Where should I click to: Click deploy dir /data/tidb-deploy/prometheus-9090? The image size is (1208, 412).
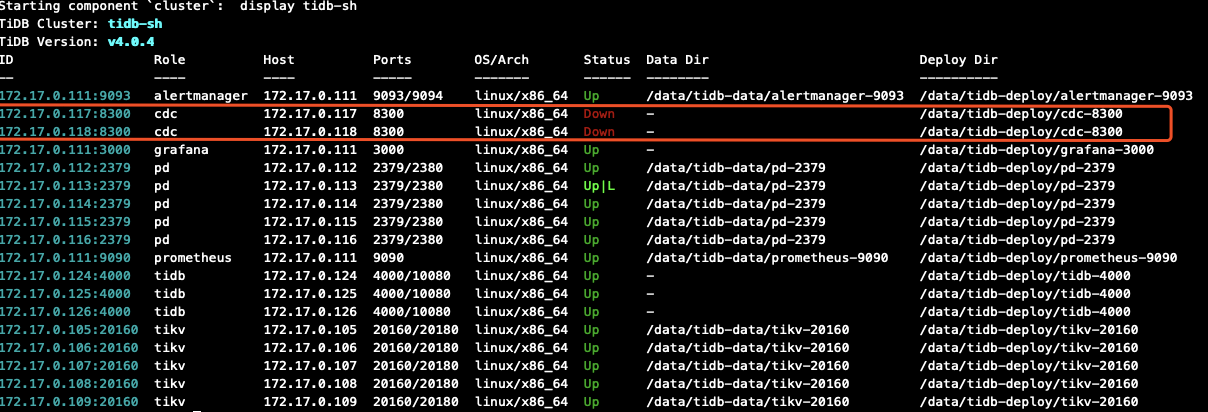(x=1048, y=258)
